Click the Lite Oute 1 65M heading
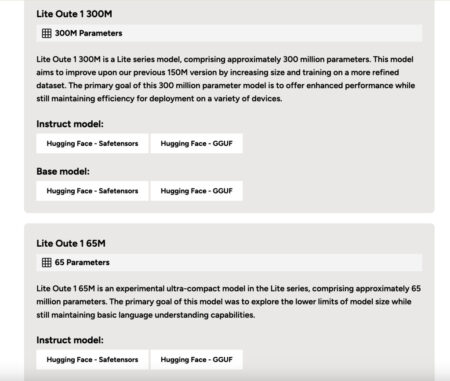This screenshot has width=450, height=381. (x=71, y=243)
